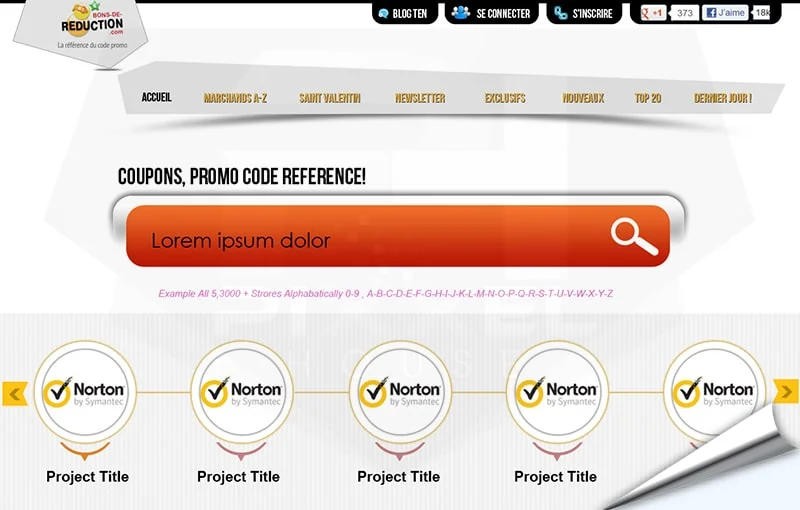Click the 373 plus-one counter

click(685, 13)
